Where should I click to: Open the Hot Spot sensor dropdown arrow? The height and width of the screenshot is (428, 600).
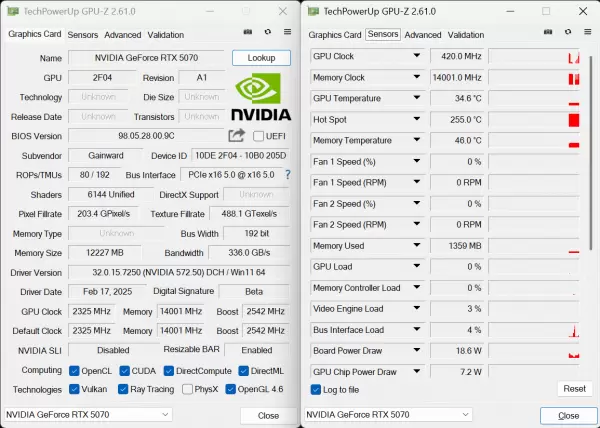tap(418, 119)
